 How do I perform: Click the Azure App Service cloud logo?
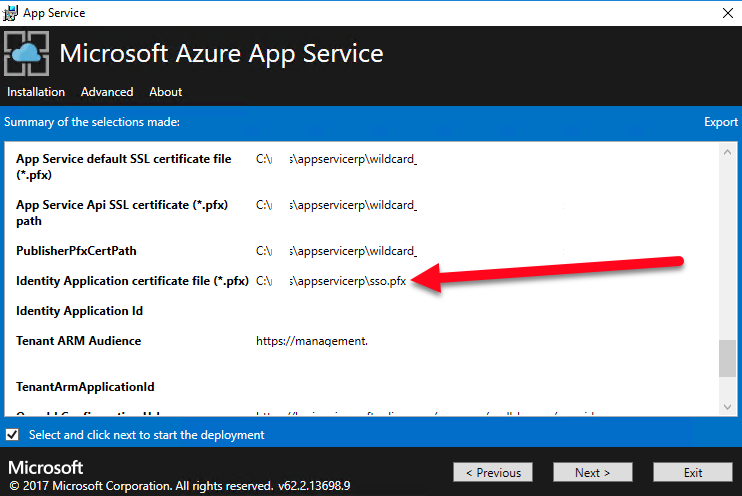coord(26,53)
